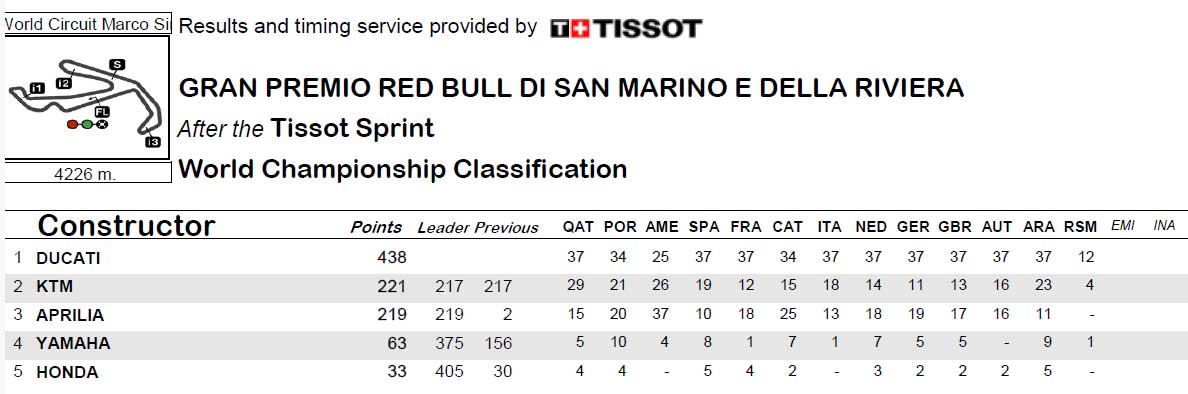Select the KTM constructor row
The width and height of the screenshot is (1188, 394).
click(594, 287)
